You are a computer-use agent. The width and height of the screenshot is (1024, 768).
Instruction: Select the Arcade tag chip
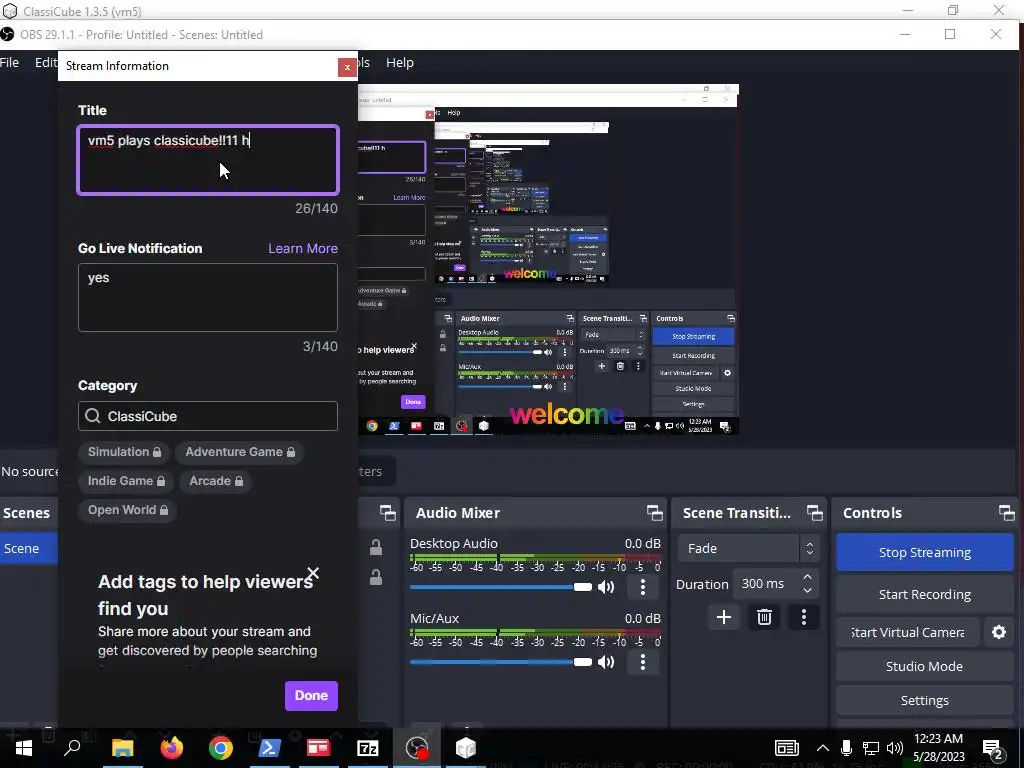click(216, 481)
